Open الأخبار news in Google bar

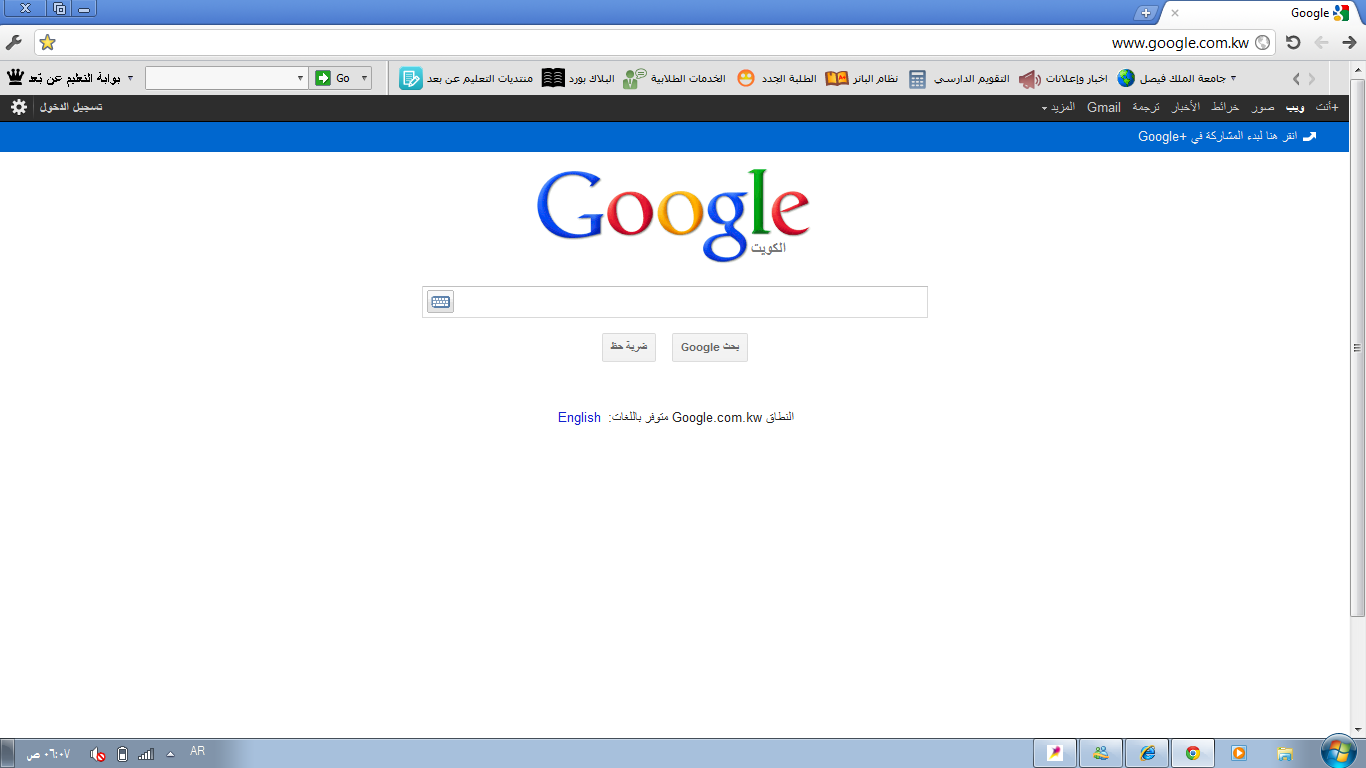click(1185, 107)
